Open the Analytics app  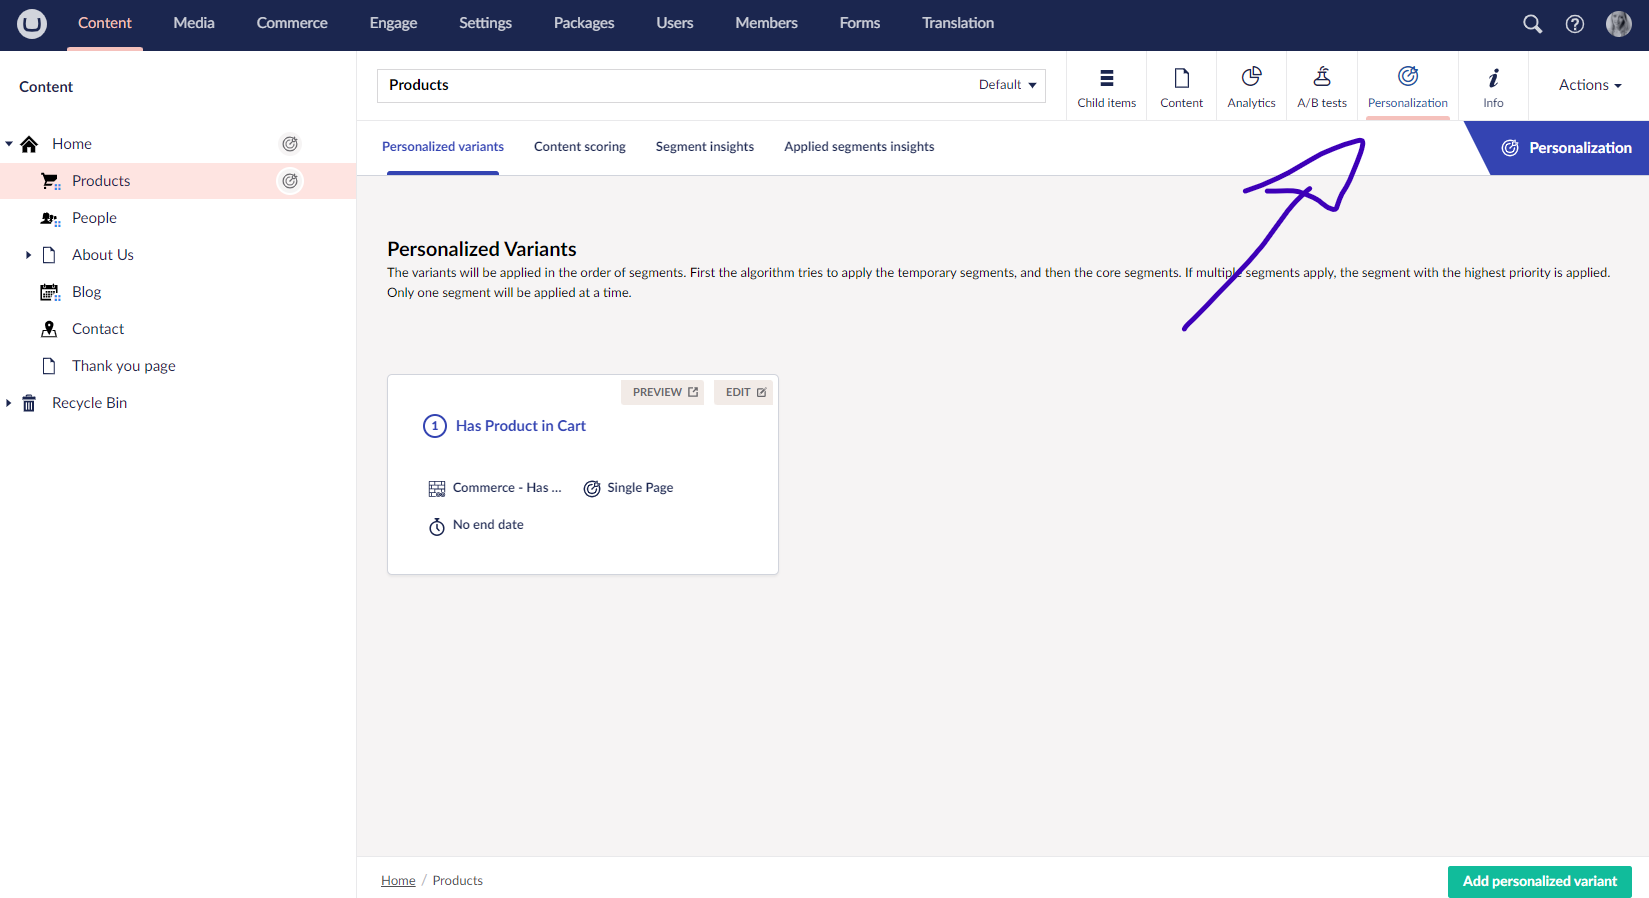point(1251,86)
